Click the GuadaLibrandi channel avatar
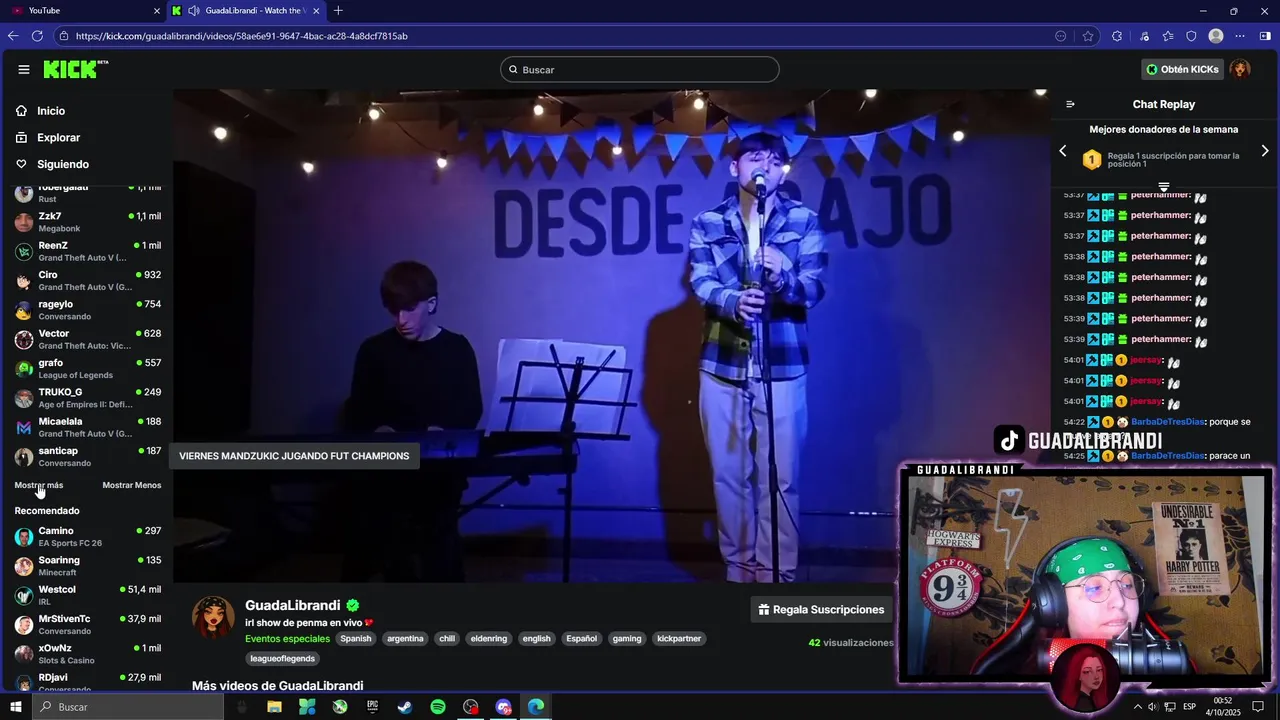The width and height of the screenshot is (1280, 720). pos(213,618)
